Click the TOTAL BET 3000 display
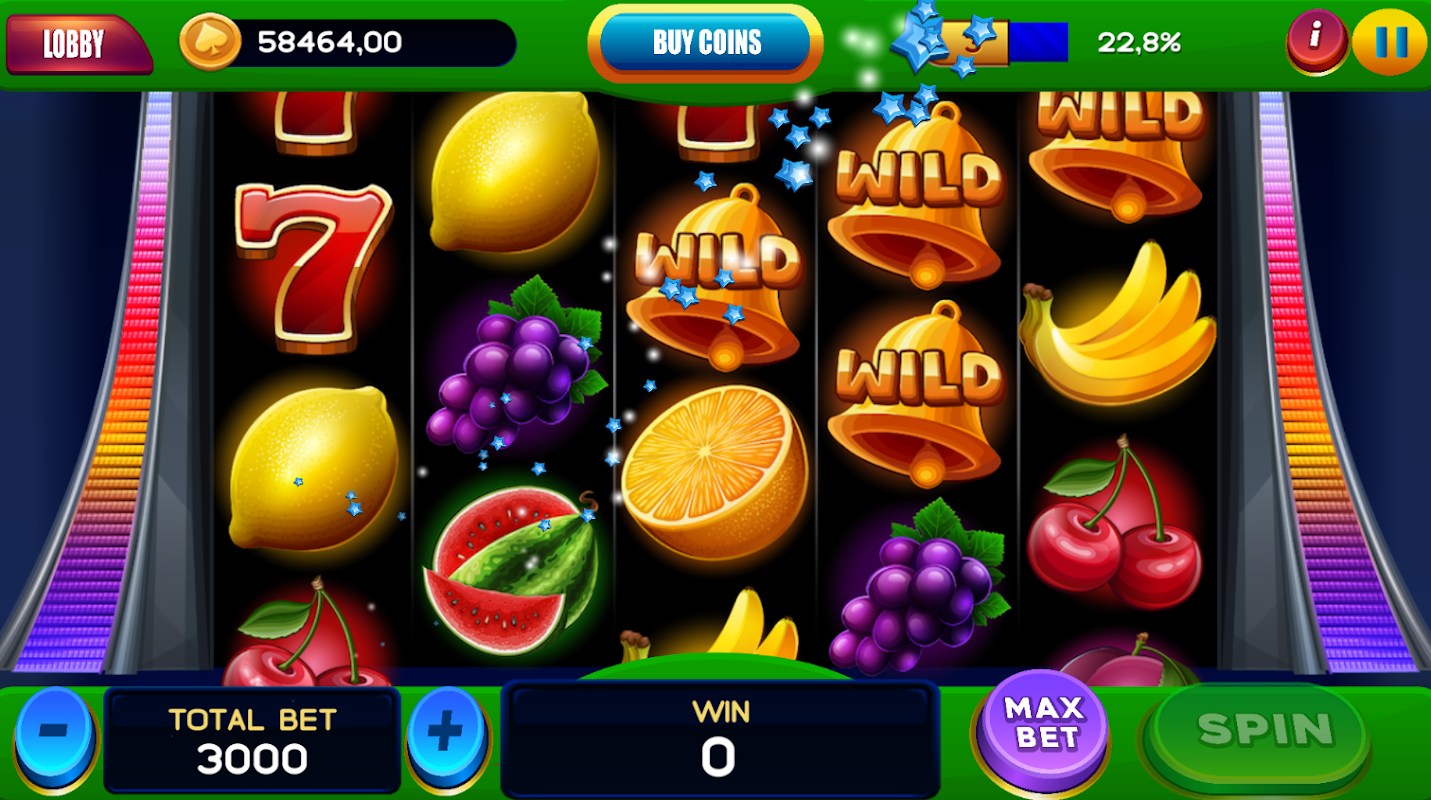 252,740
